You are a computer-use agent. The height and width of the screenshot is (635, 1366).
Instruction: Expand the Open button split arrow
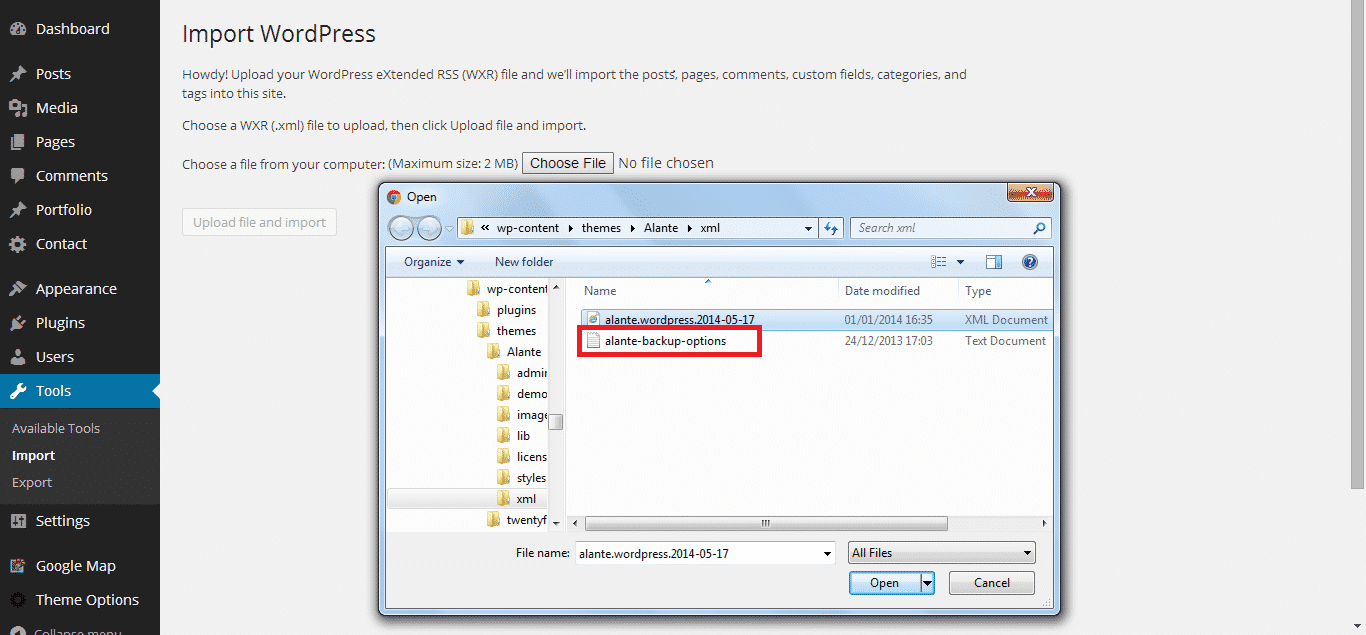[x=927, y=583]
